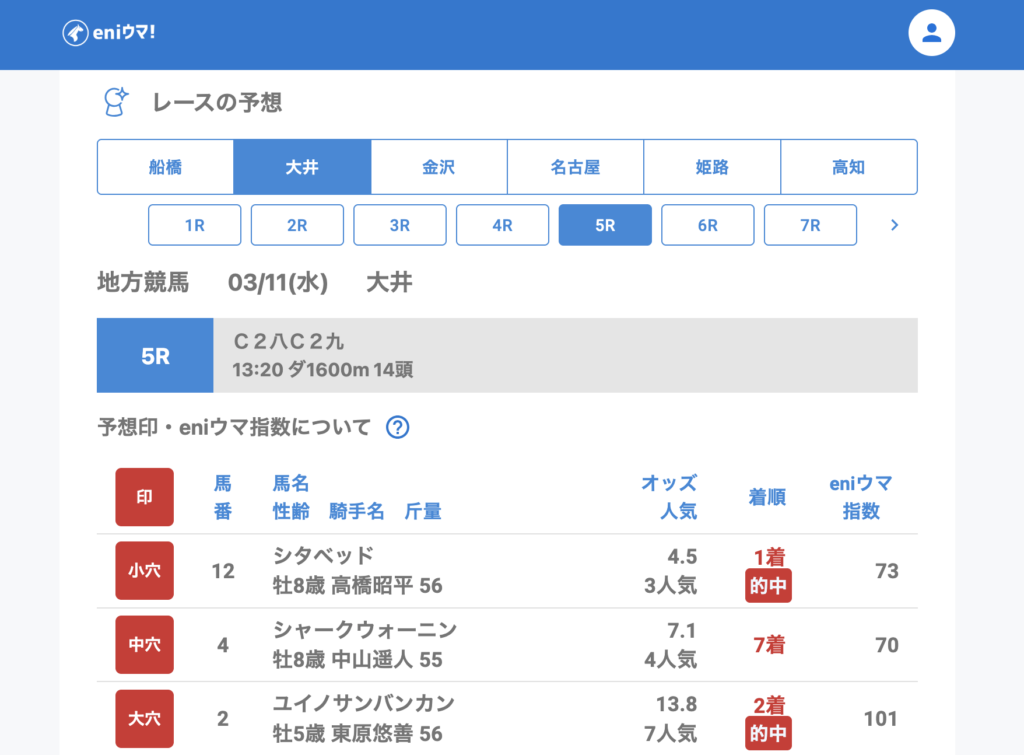Image resolution: width=1024 pixels, height=755 pixels.
Task: Click the eniウマ! logo
Action: point(109,33)
